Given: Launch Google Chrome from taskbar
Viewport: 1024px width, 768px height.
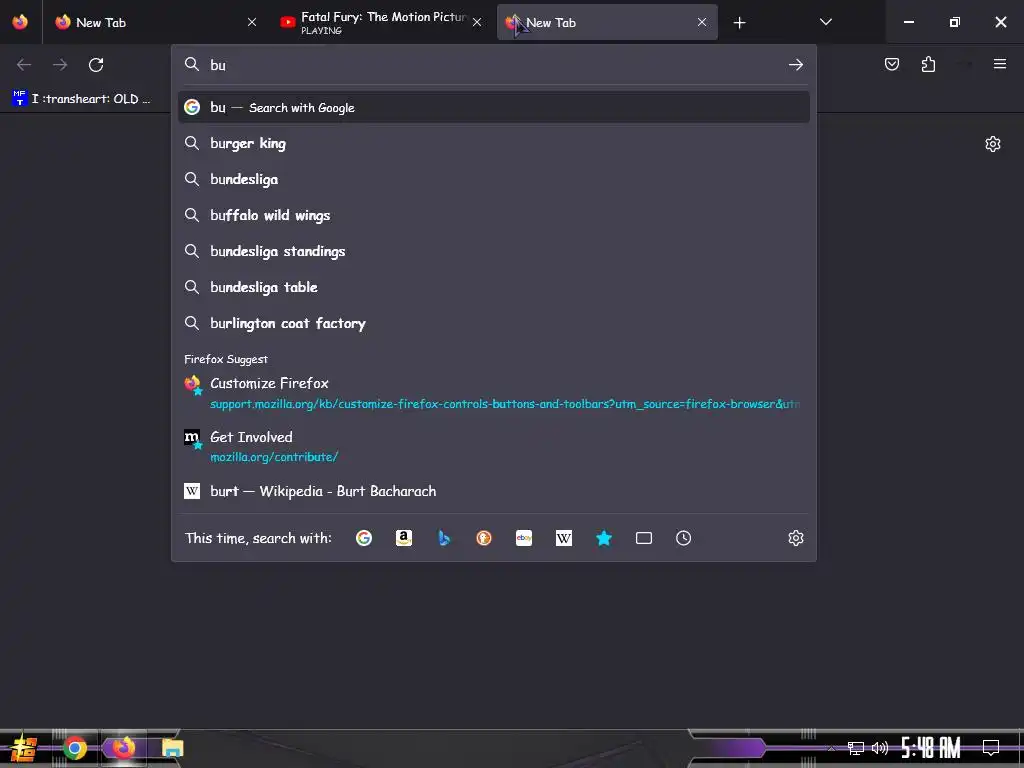Looking at the screenshot, I should point(74,748).
